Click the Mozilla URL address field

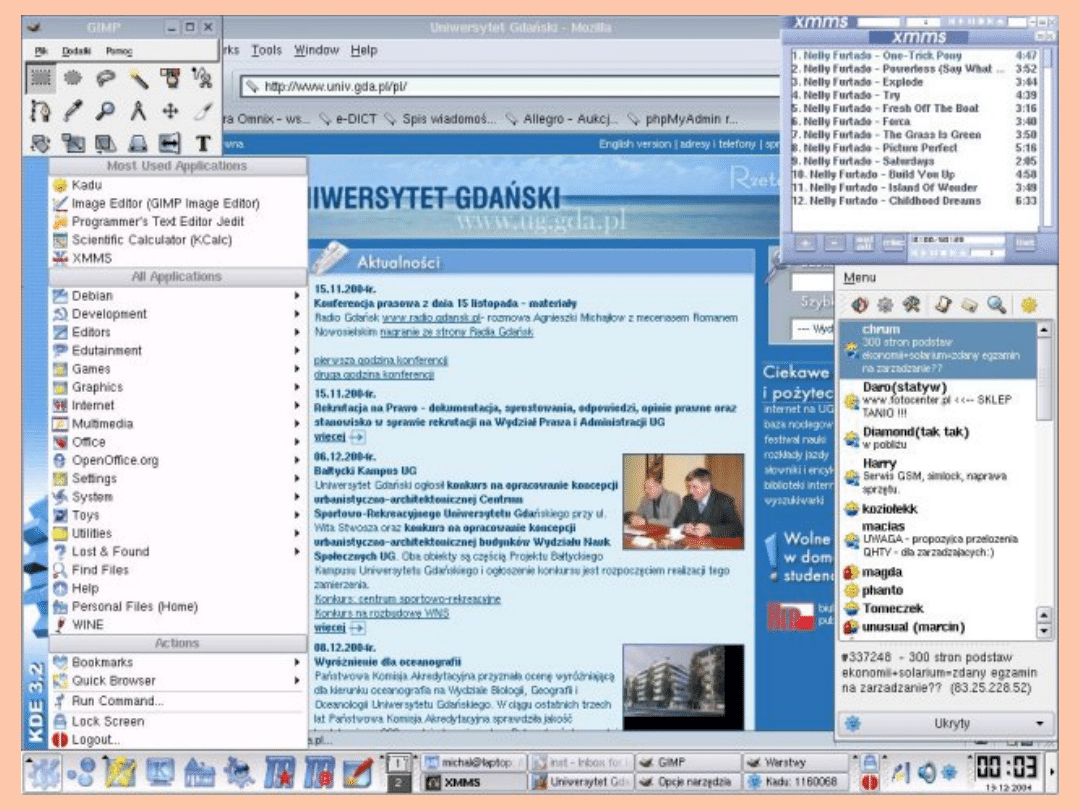[x=510, y=86]
